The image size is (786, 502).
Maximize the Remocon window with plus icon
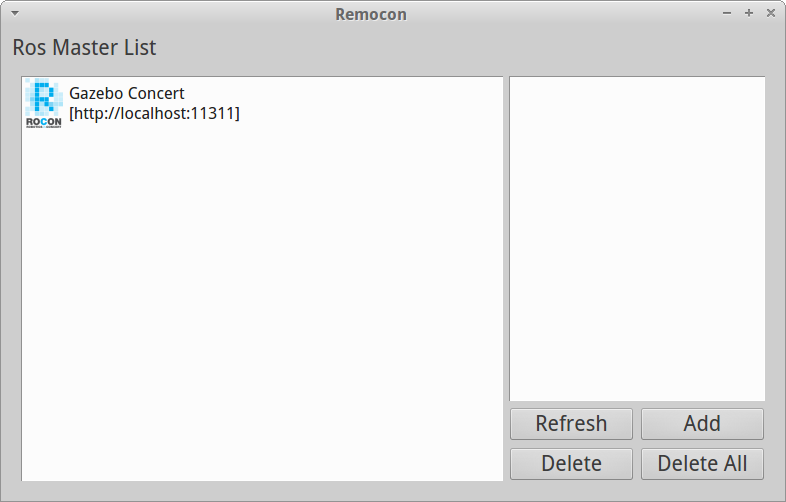(x=749, y=14)
